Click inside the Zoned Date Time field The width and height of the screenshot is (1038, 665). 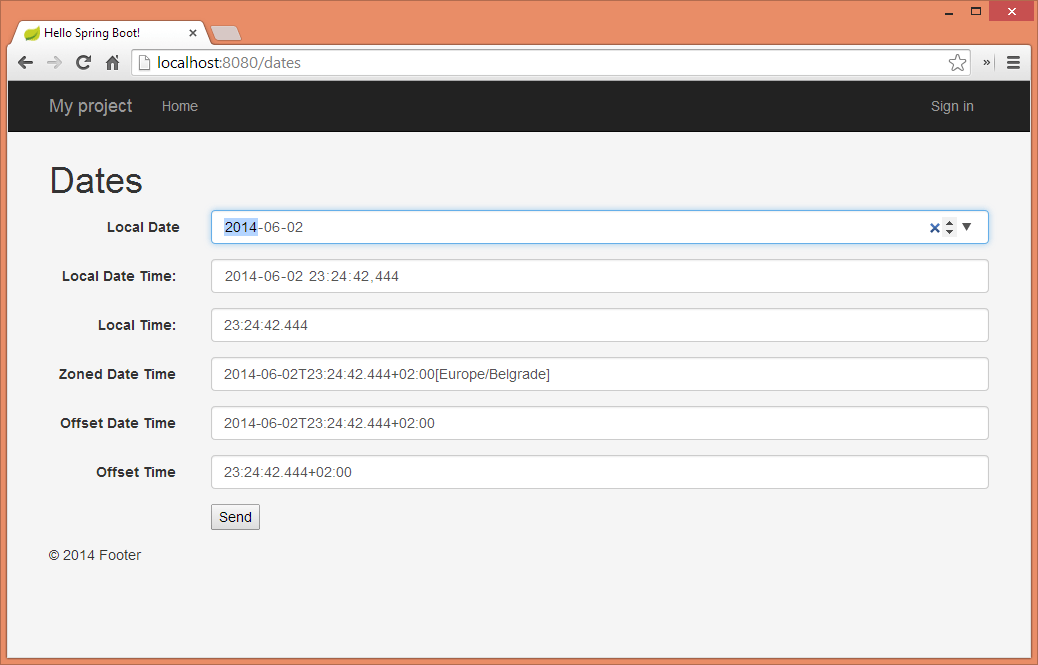coord(600,374)
